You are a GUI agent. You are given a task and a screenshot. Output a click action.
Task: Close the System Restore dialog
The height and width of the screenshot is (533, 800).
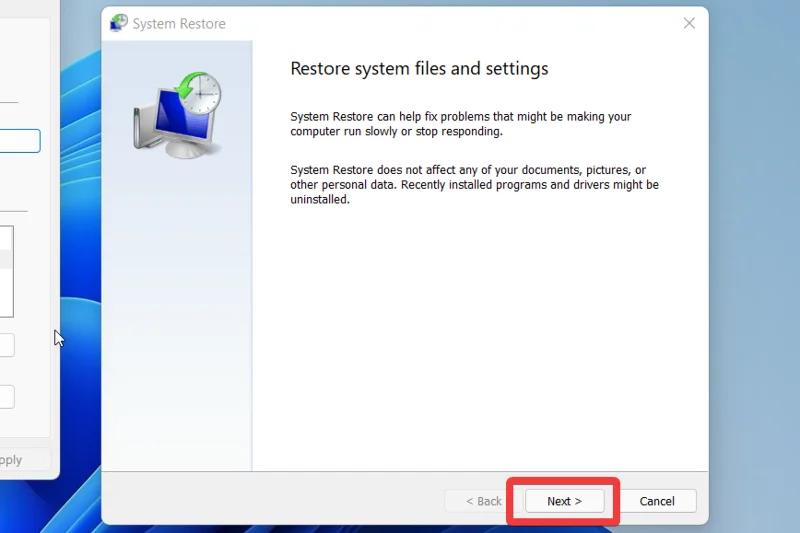[x=689, y=23]
